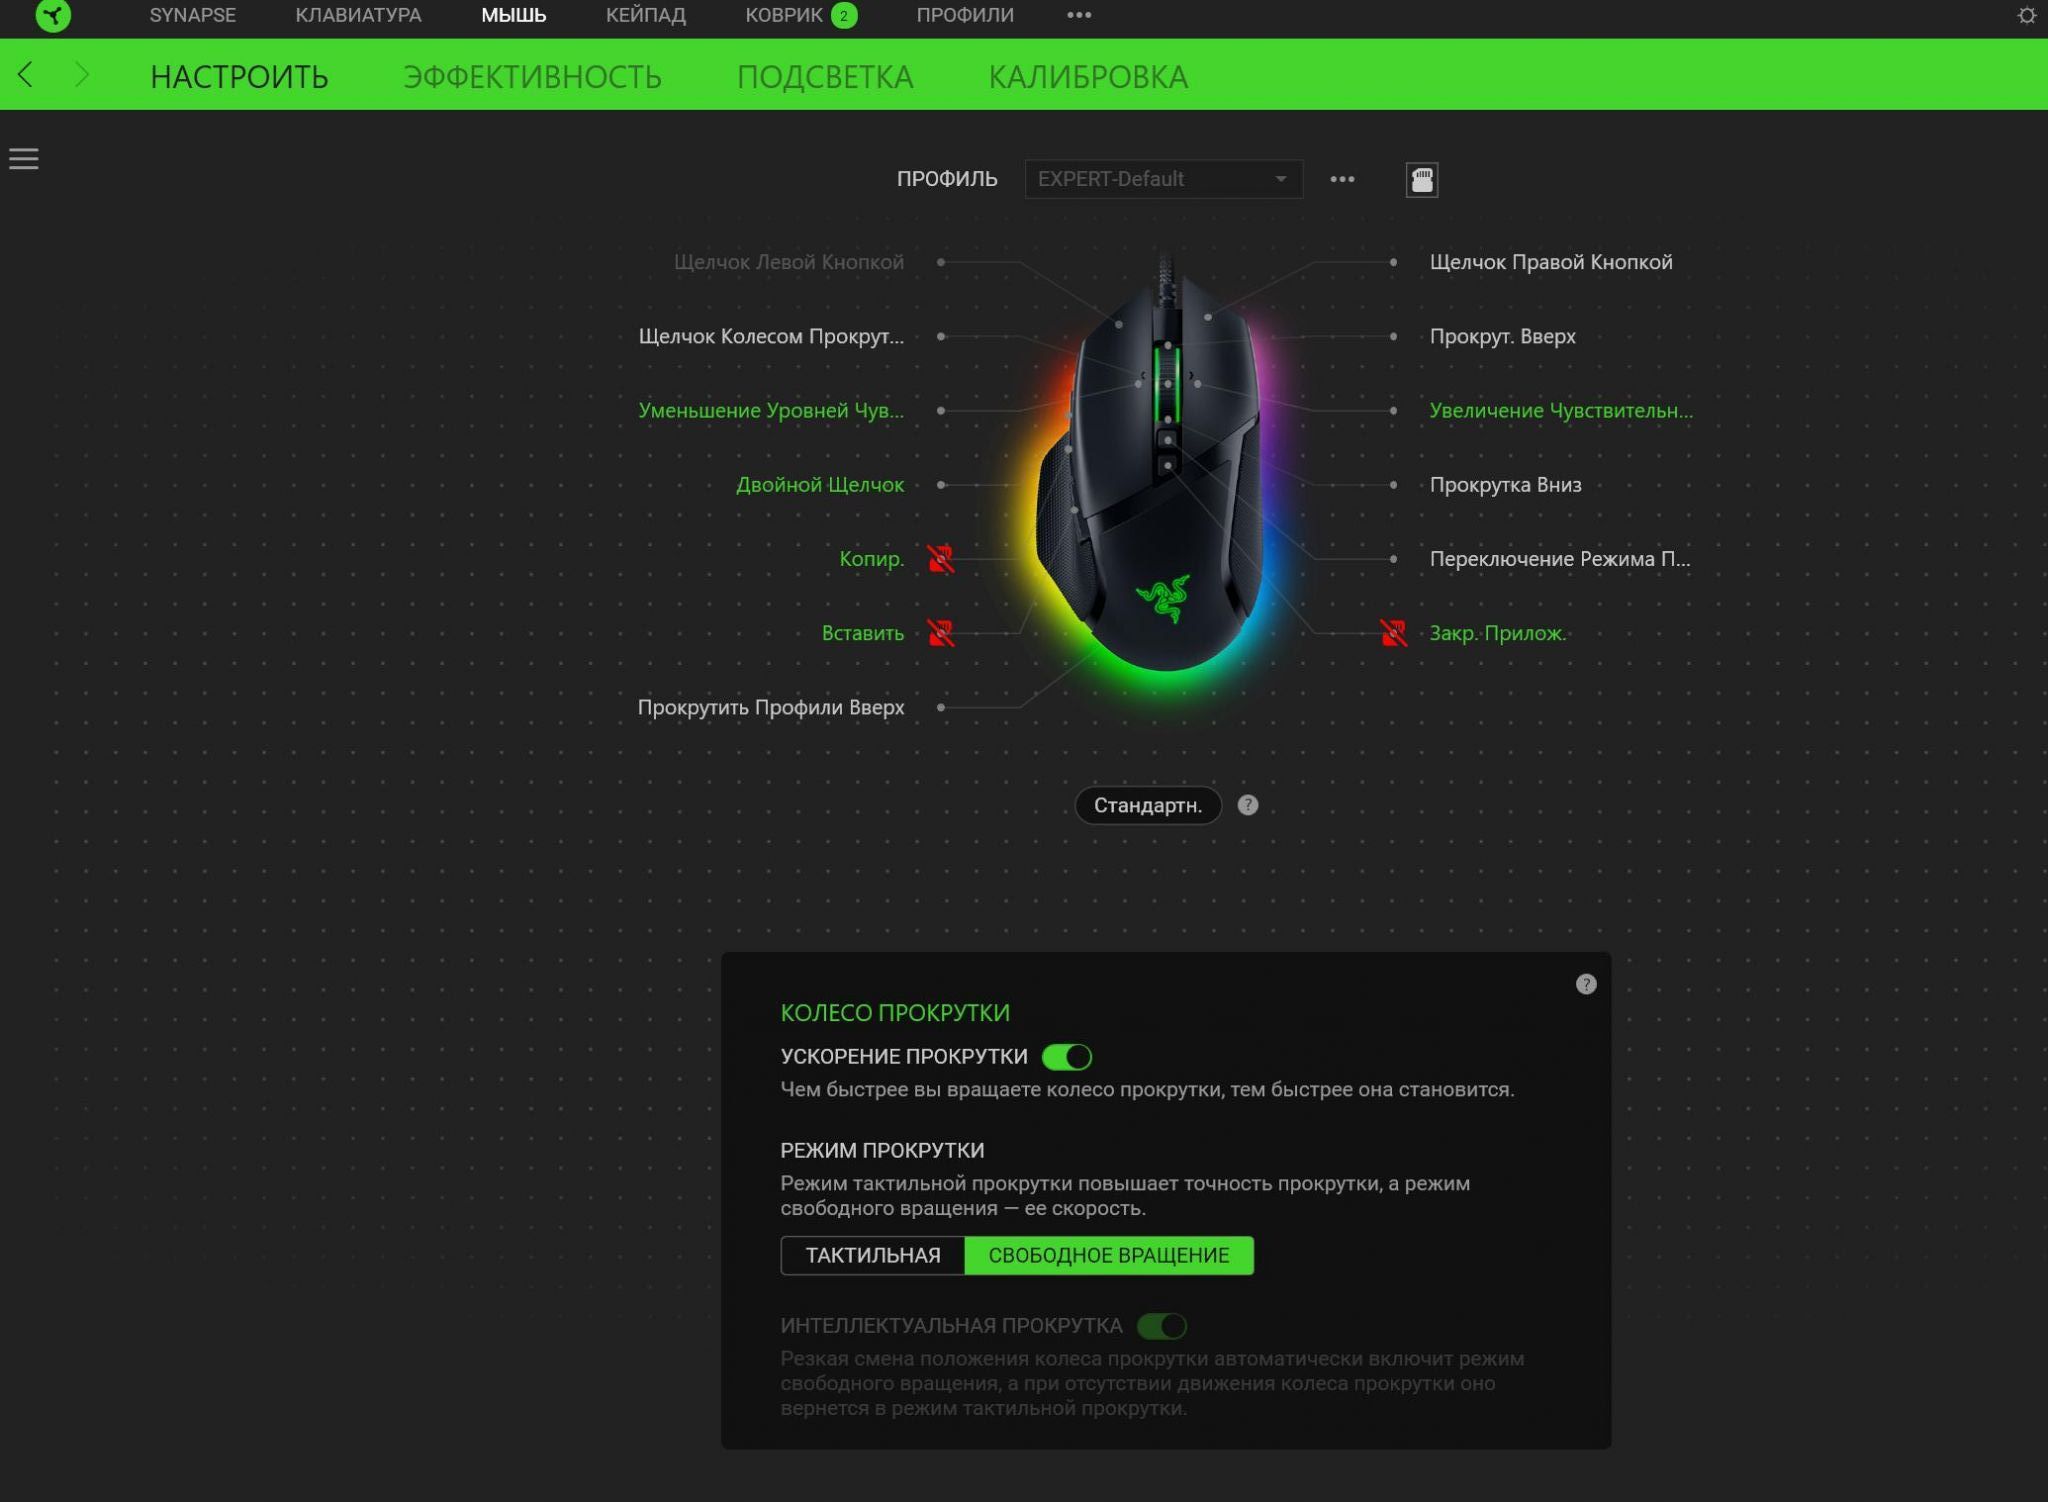Select Прокрут. Вверх assignment
This screenshot has height=1502, width=2048.
tap(1502, 336)
